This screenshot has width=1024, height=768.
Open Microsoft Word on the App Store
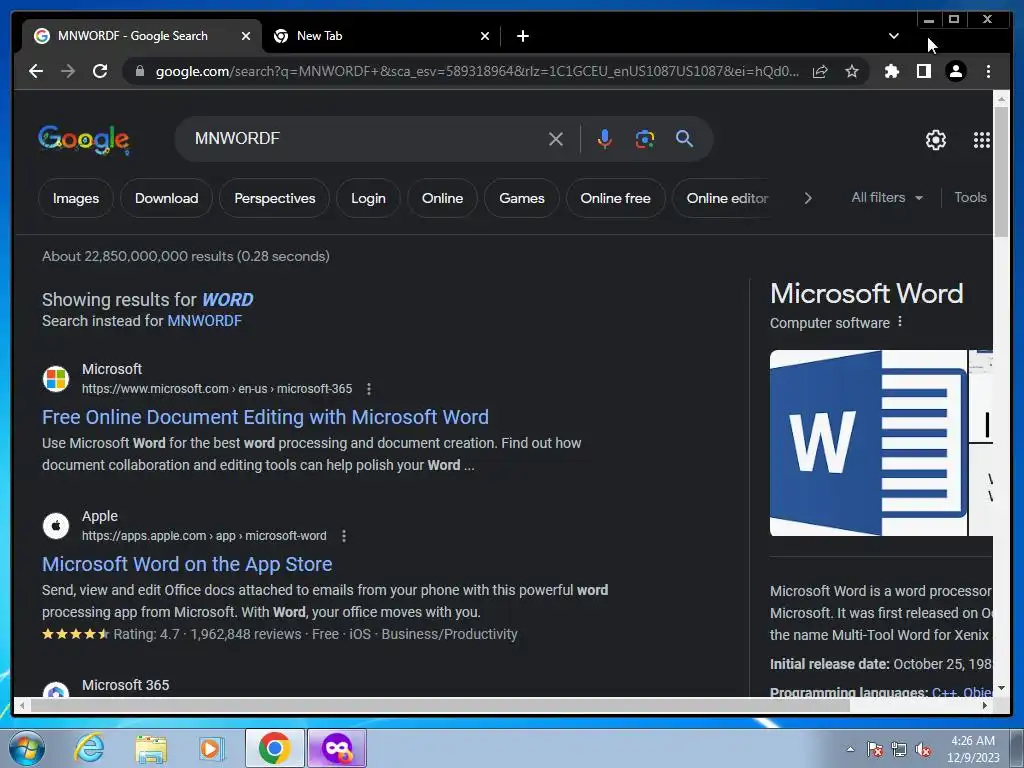(187, 564)
